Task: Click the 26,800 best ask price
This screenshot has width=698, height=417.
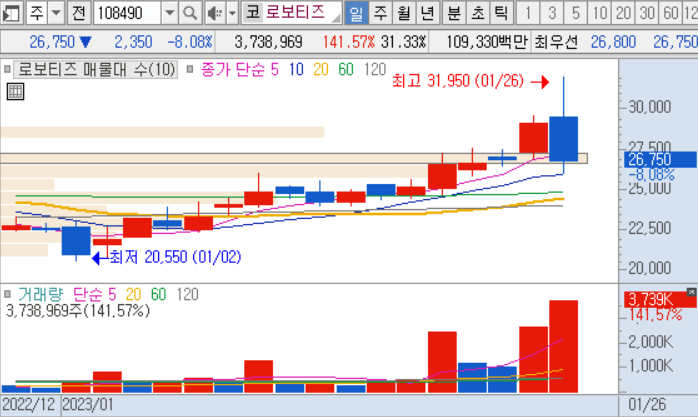Action: 613,42
